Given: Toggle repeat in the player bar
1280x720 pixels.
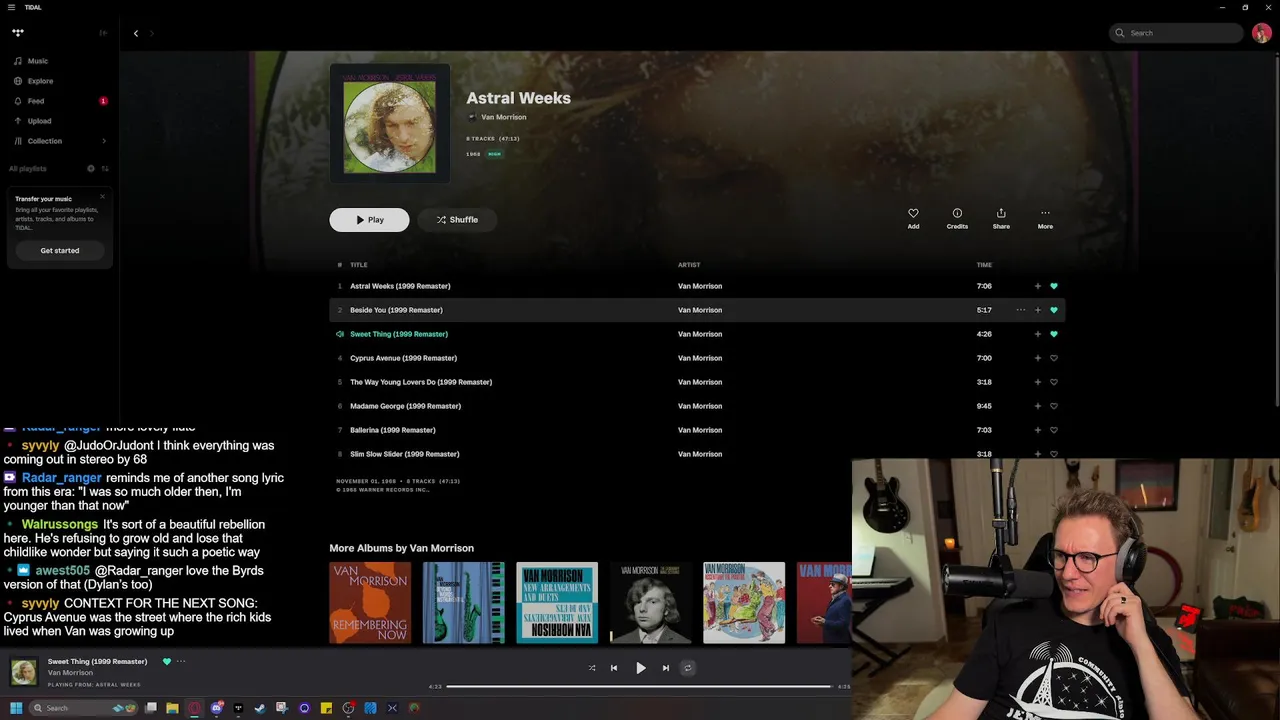Looking at the screenshot, I should click(687, 668).
